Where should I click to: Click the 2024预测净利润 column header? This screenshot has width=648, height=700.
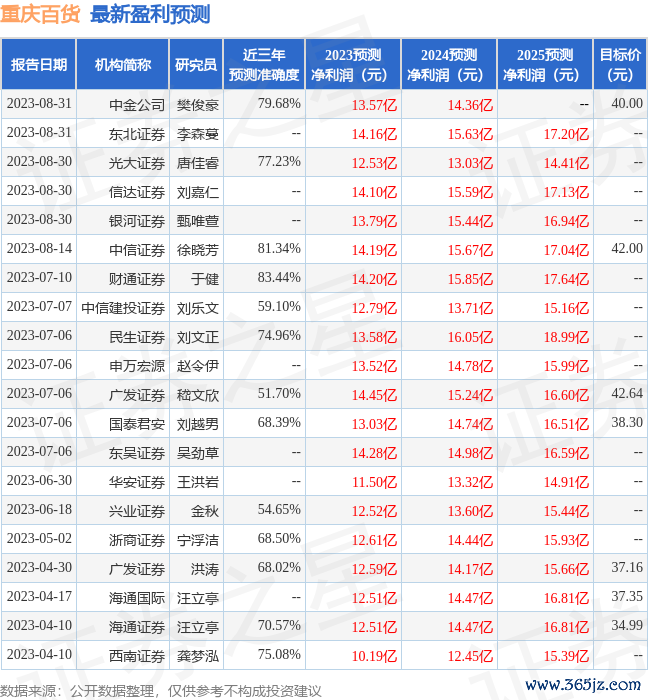pyautogui.click(x=449, y=65)
